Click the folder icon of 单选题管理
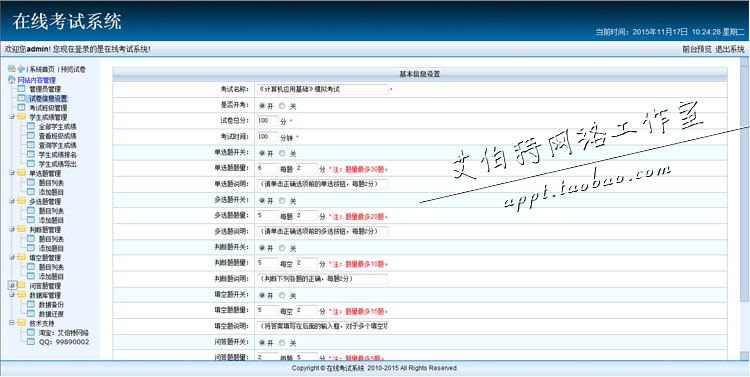 [x=21, y=173]
